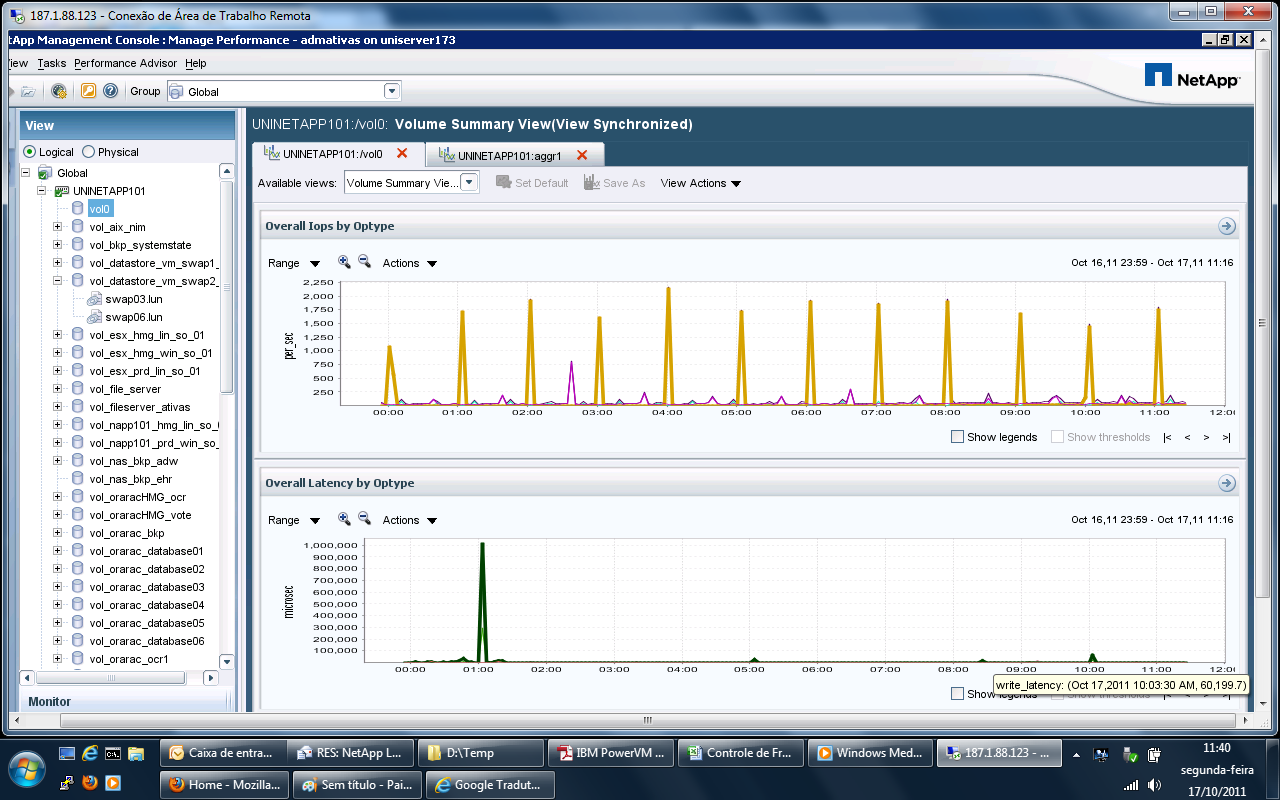The image size is (1280, 800).
Task: Select the Physical view radio button
Action: pyautogui.click(x=89, y=152)
